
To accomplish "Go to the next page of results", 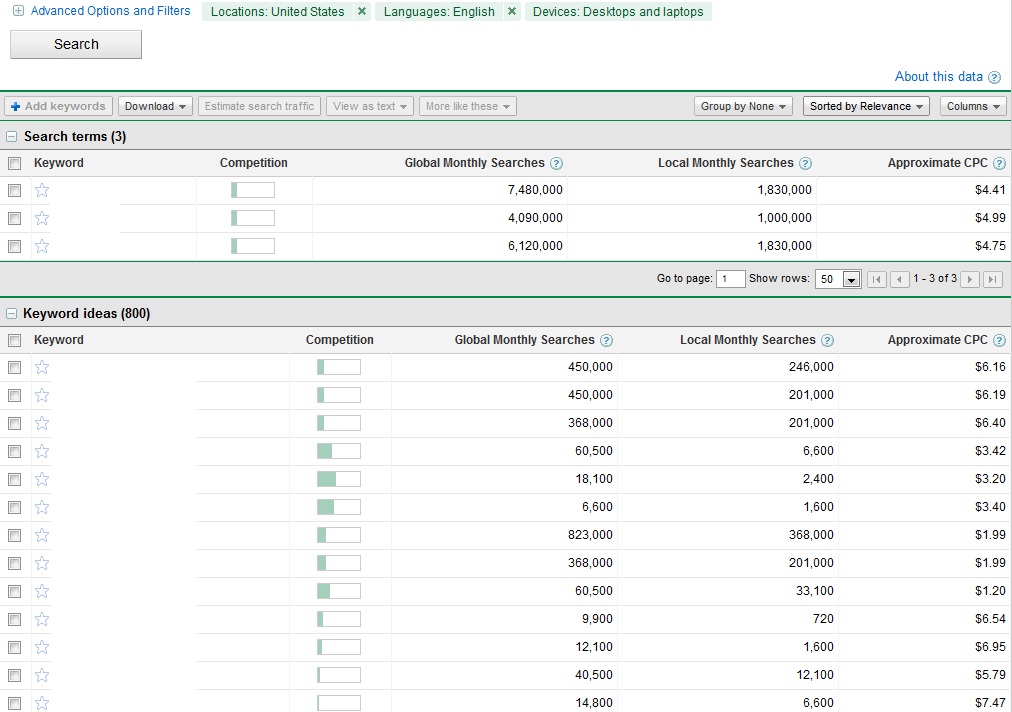I will 969,279.
